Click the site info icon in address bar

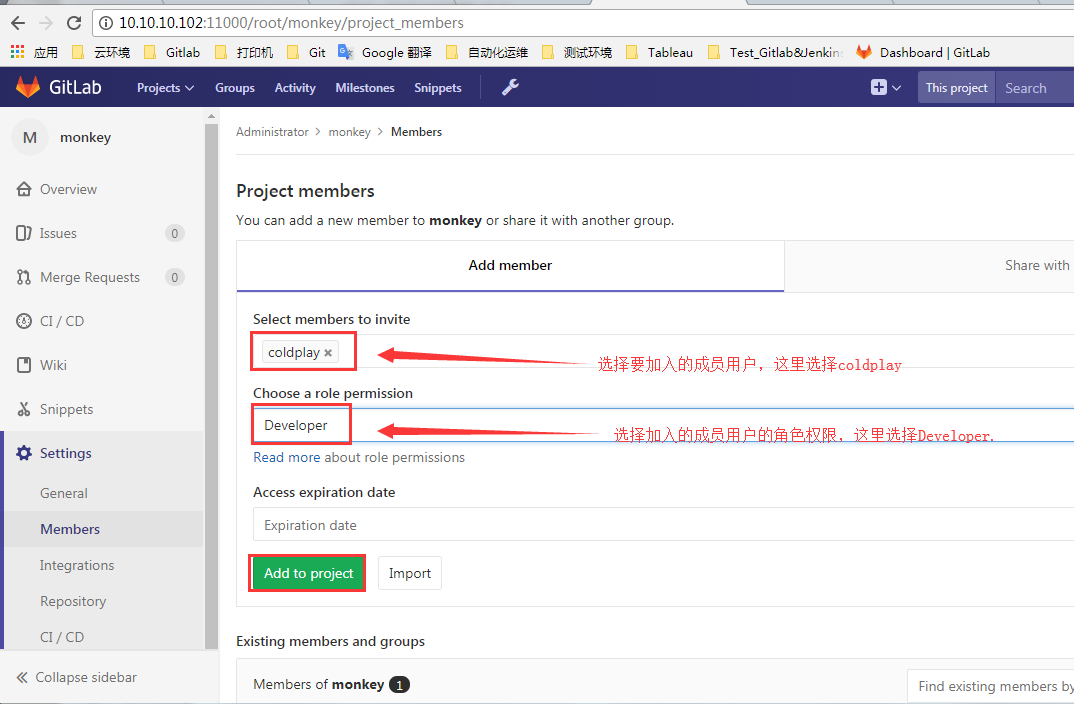click(106, 23)
